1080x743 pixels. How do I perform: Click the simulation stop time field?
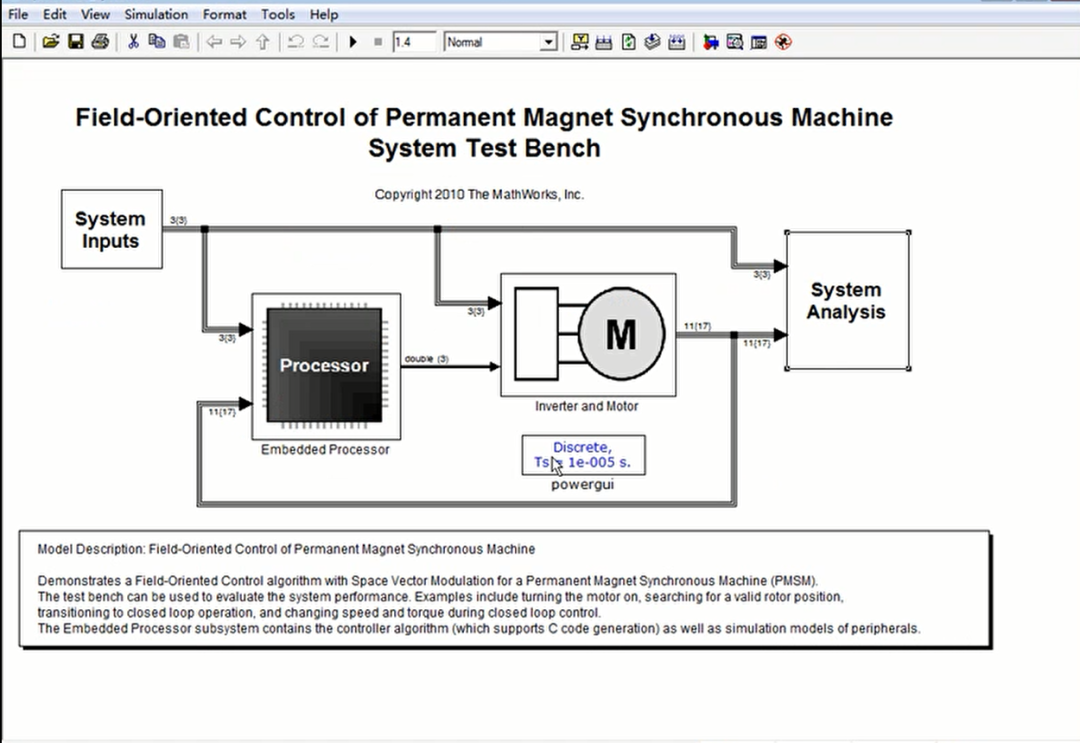pyautogui.click(x=414, y=42)
